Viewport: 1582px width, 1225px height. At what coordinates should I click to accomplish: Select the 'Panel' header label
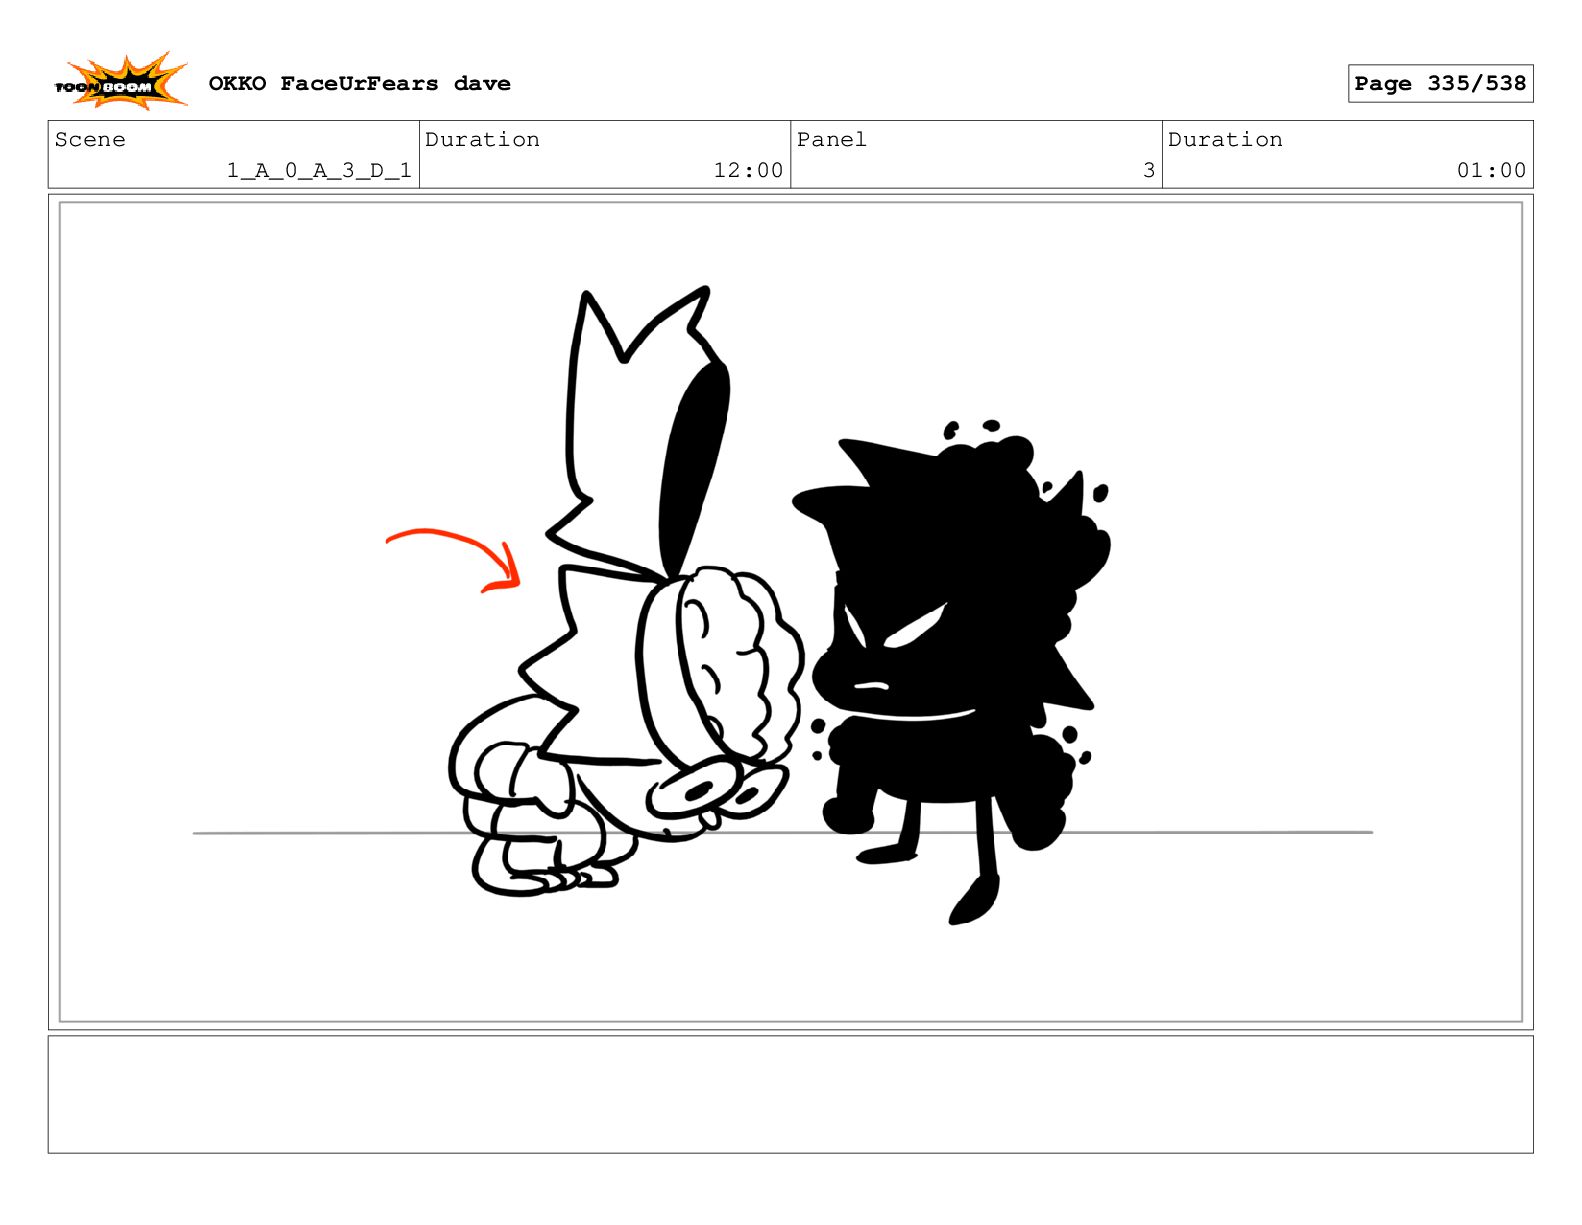coord(831,140)
